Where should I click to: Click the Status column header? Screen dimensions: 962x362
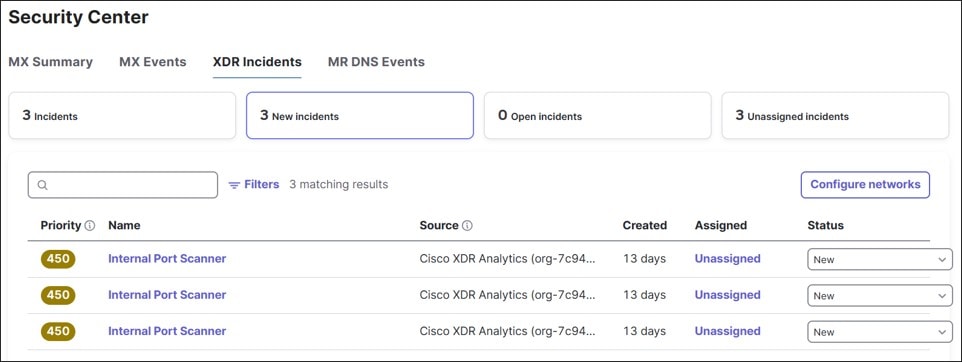click(x=826, y=226)
